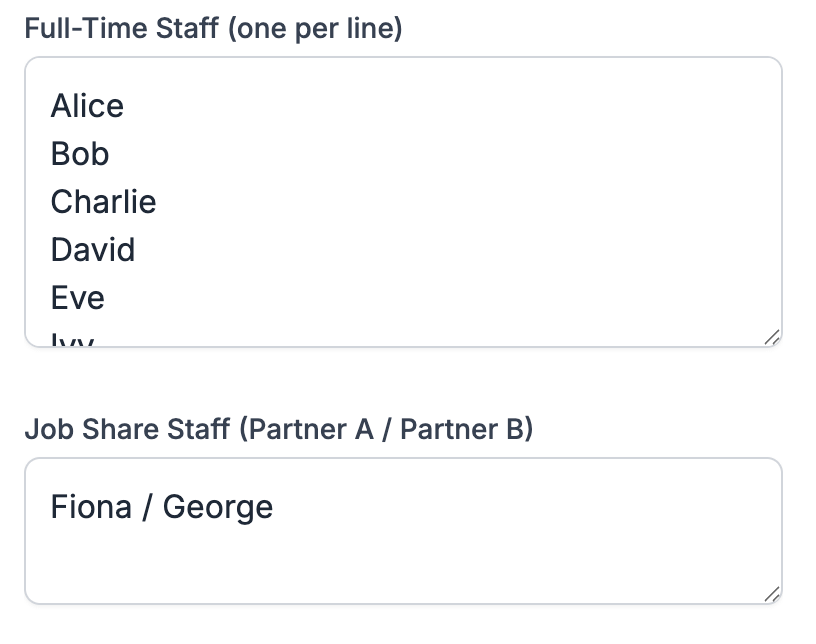Click the name "David" in the staff list
The image size is (816, 644).
pos(93,250)
